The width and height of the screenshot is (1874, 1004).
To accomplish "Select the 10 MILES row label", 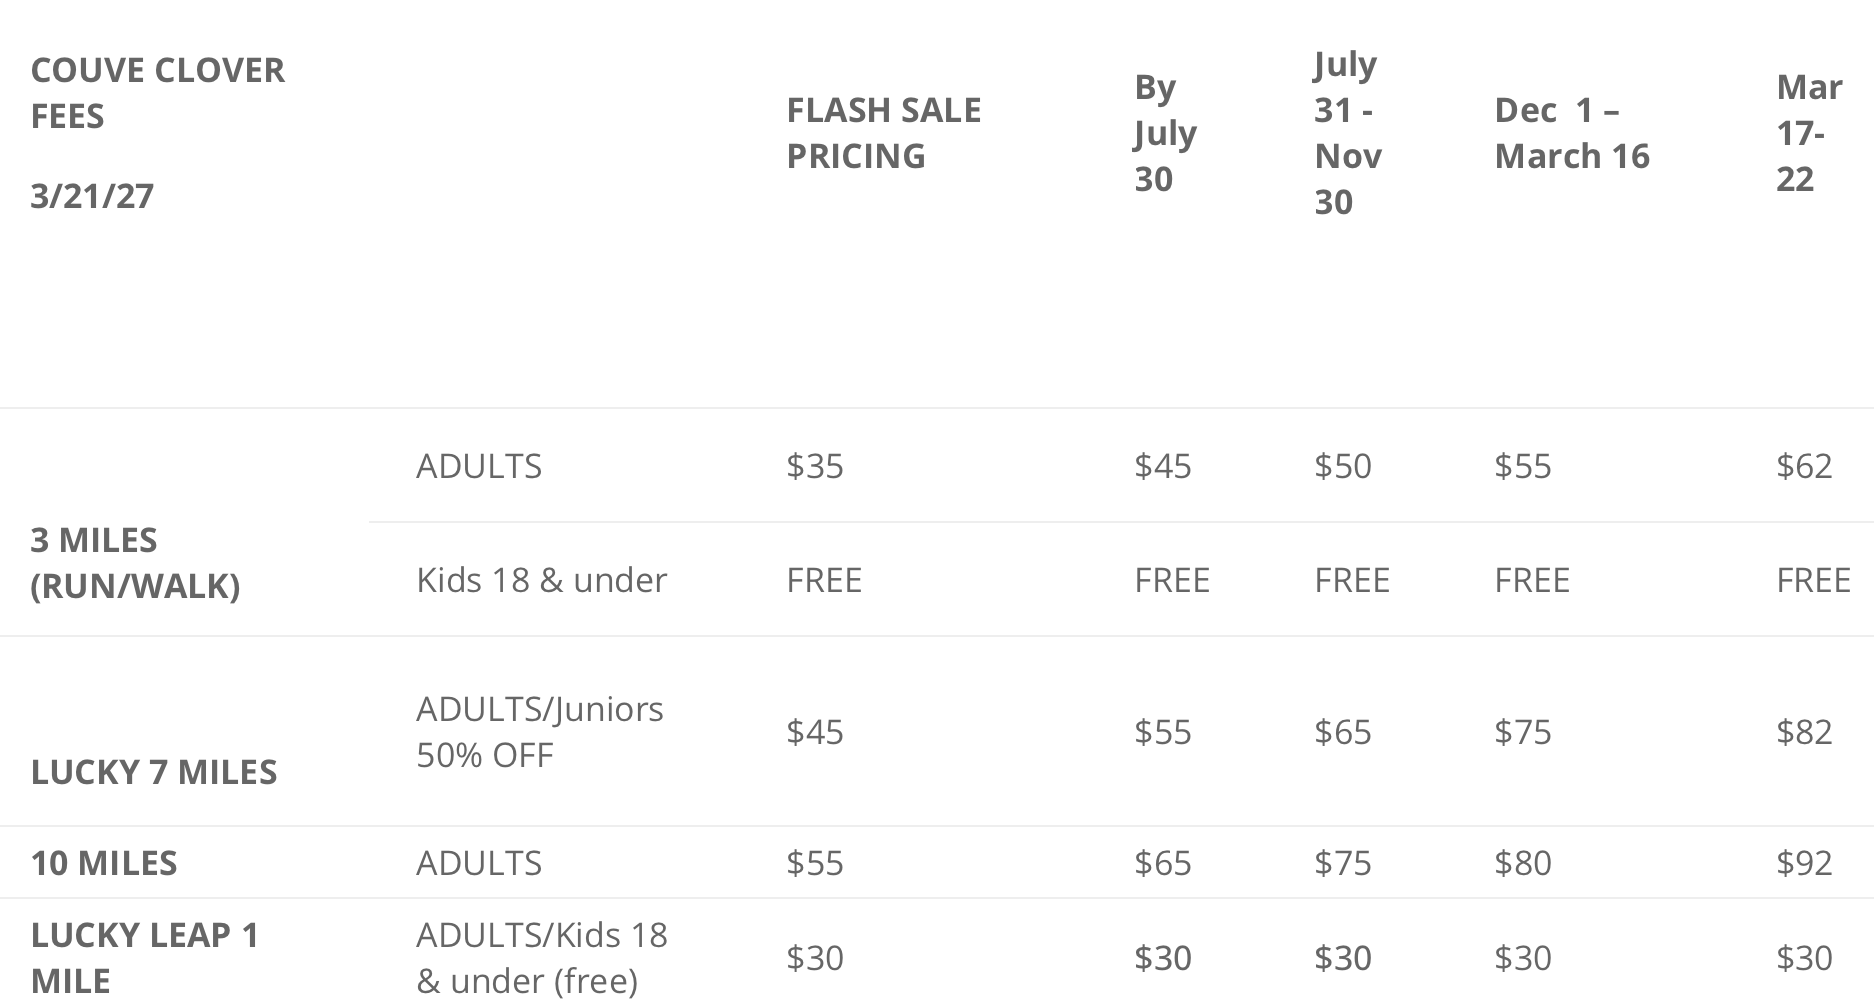I will tap(104, 863).
